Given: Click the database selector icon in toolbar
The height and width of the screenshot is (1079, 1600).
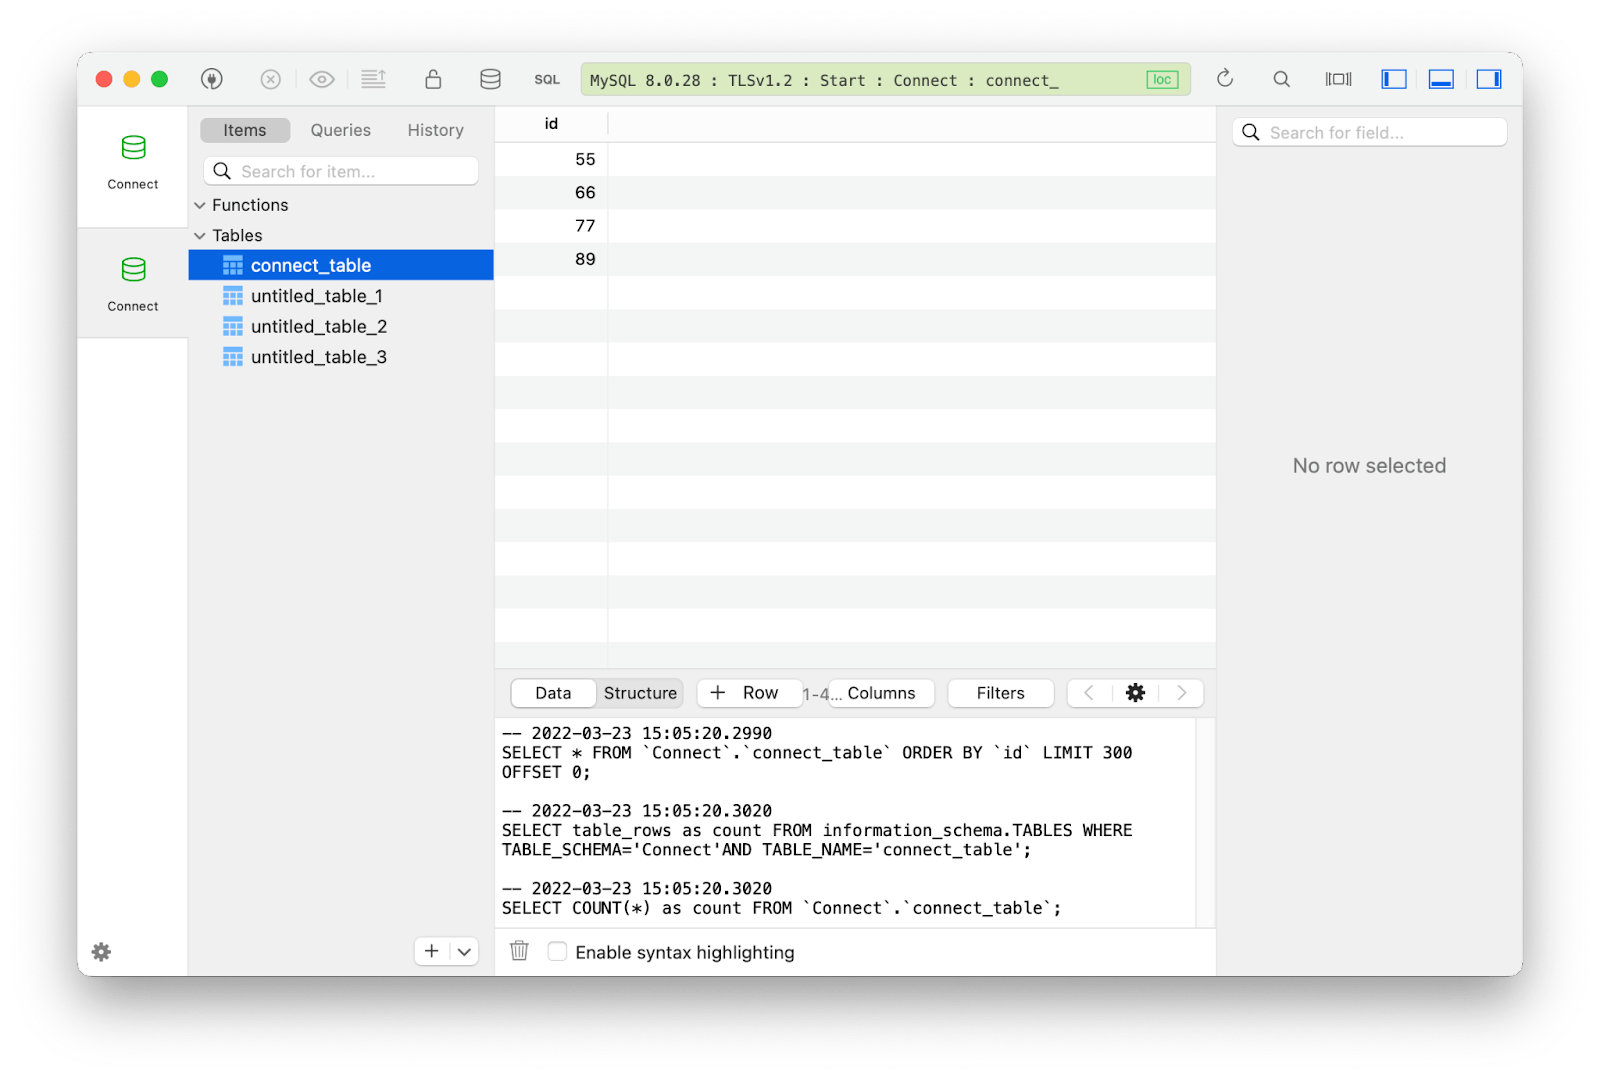Looking at the screenshot, I should pyautogui.click(x=490, y=79).
